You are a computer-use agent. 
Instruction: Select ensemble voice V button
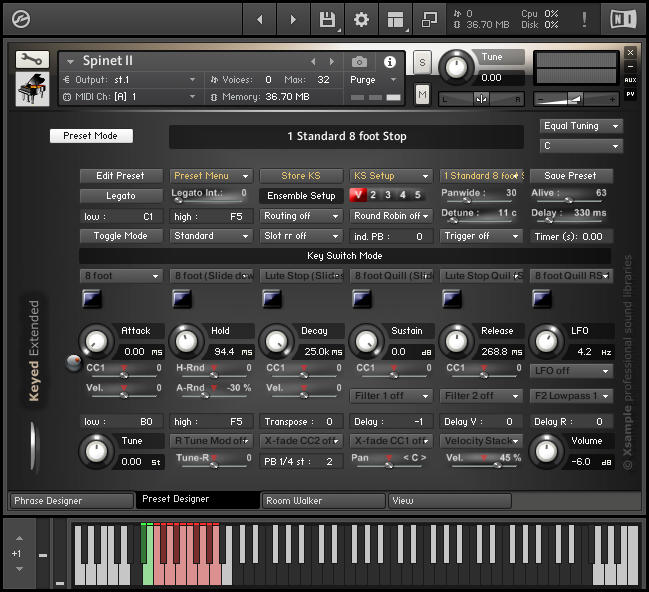(x=358, y=195)
